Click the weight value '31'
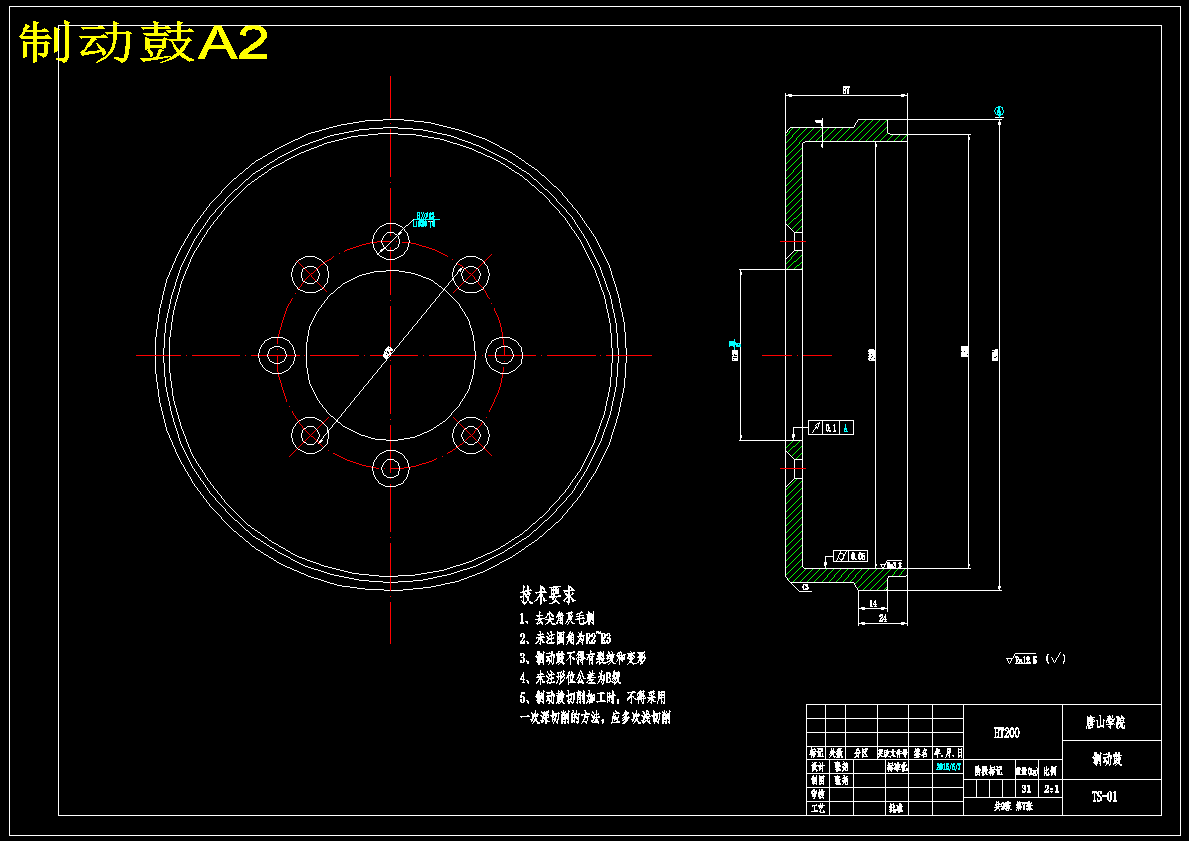Viewport: 1189px width, 841px height. coord(1027,789)
